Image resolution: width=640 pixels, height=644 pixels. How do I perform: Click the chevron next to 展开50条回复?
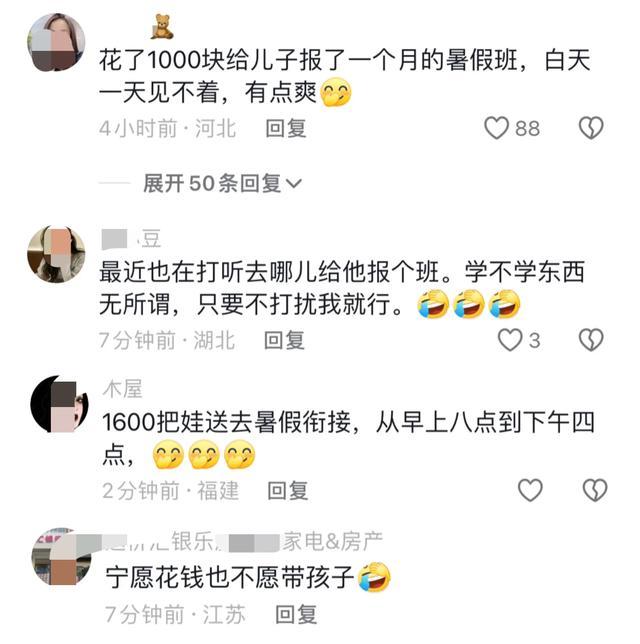[x=294, y=184]
